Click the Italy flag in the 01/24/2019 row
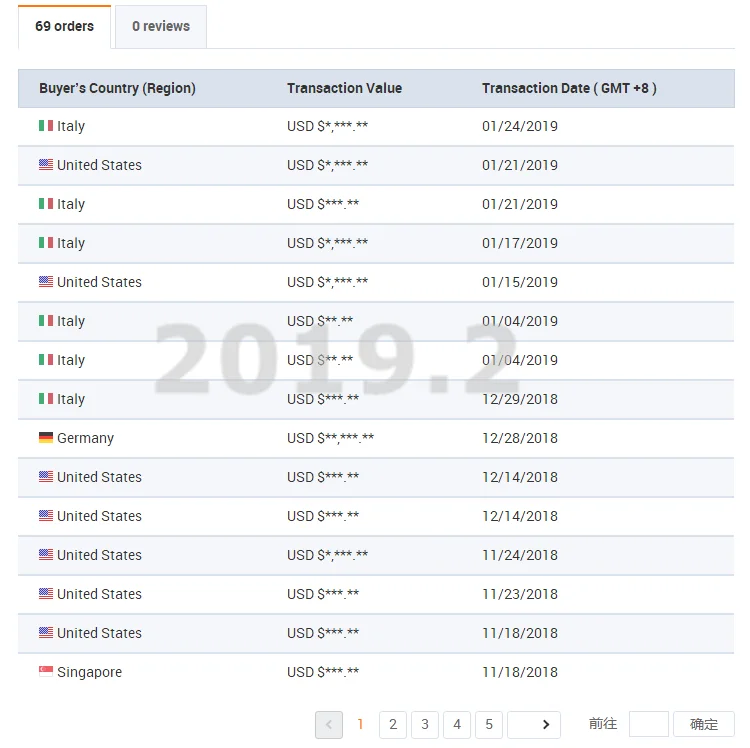This screenshot has width=750, height=748. [x=46, y=126]
